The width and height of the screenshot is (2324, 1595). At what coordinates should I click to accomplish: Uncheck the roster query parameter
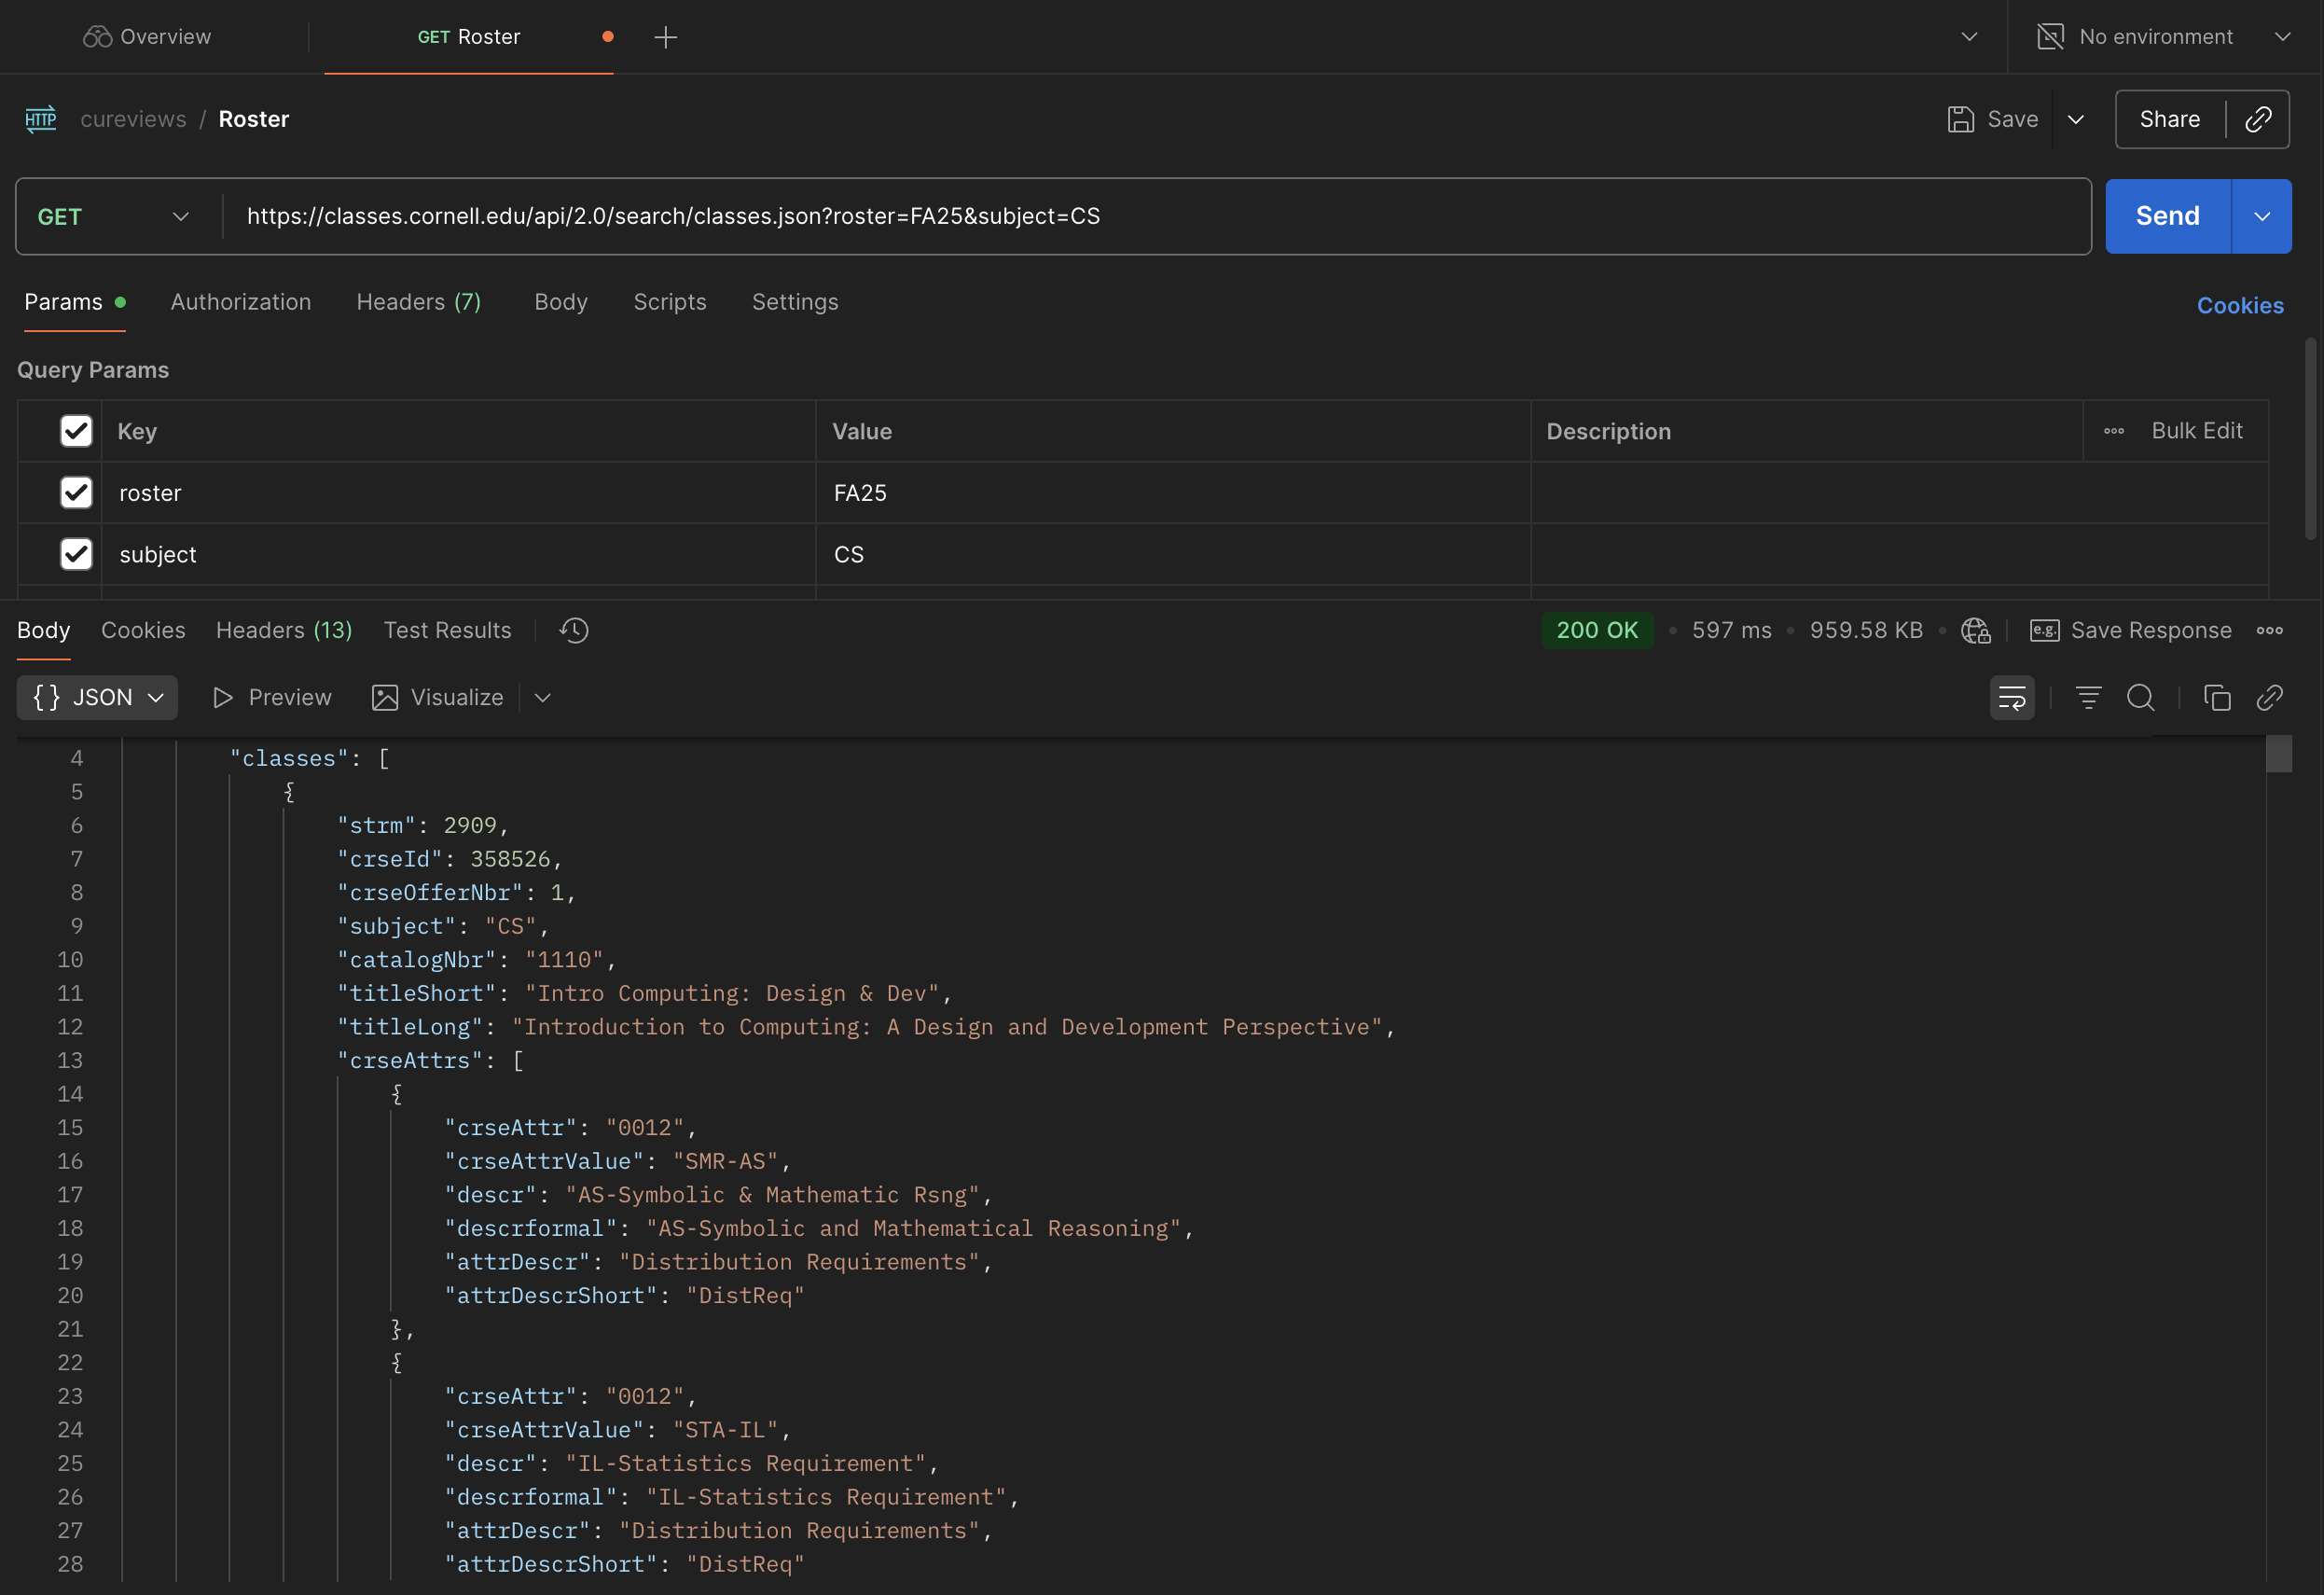tap(76, 492)
